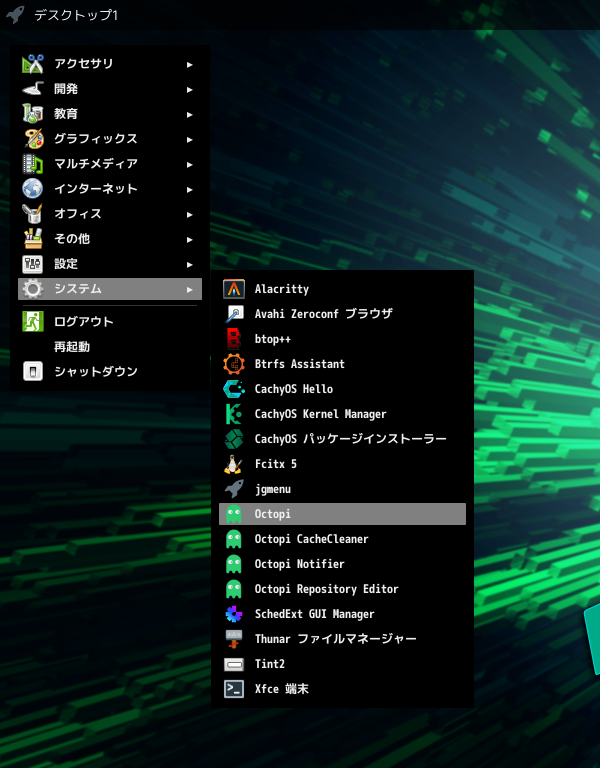Click the マルチメディア film and note icon
The width and height of the screenshot is (600, 768).
(x=33, y=164)
